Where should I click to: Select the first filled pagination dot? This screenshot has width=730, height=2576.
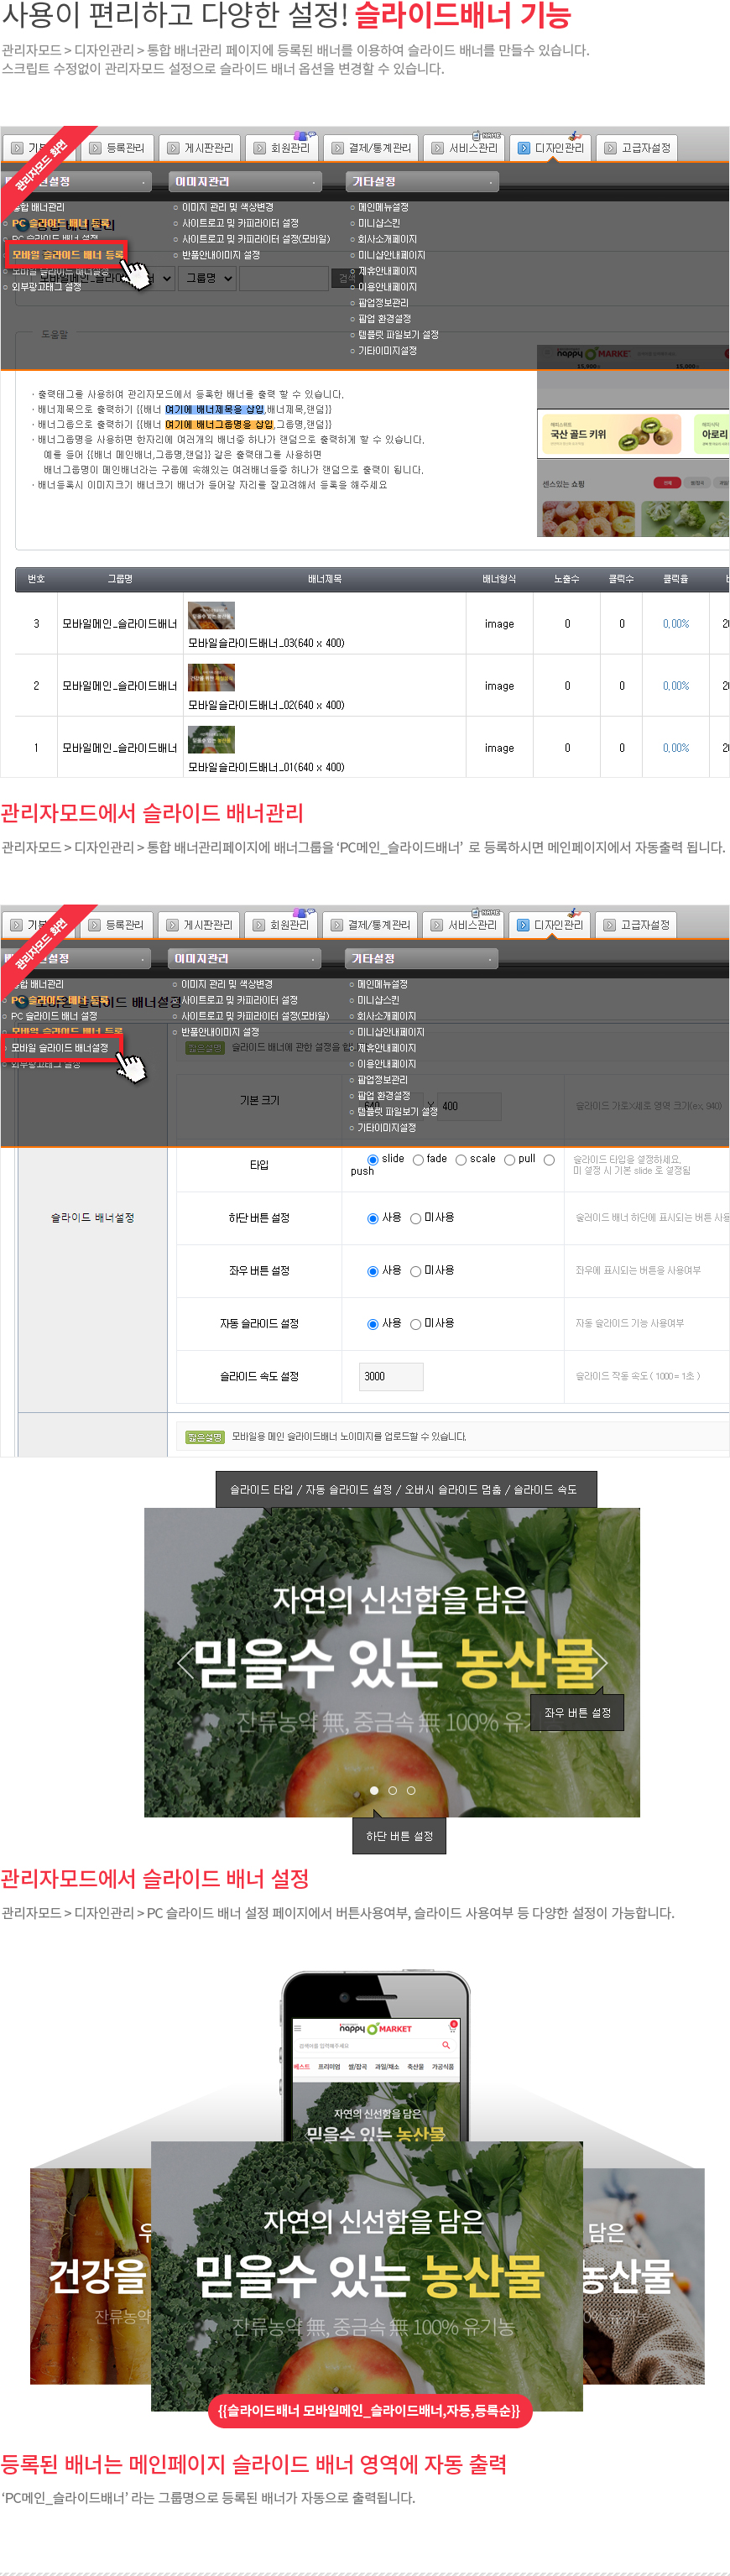374,1790
